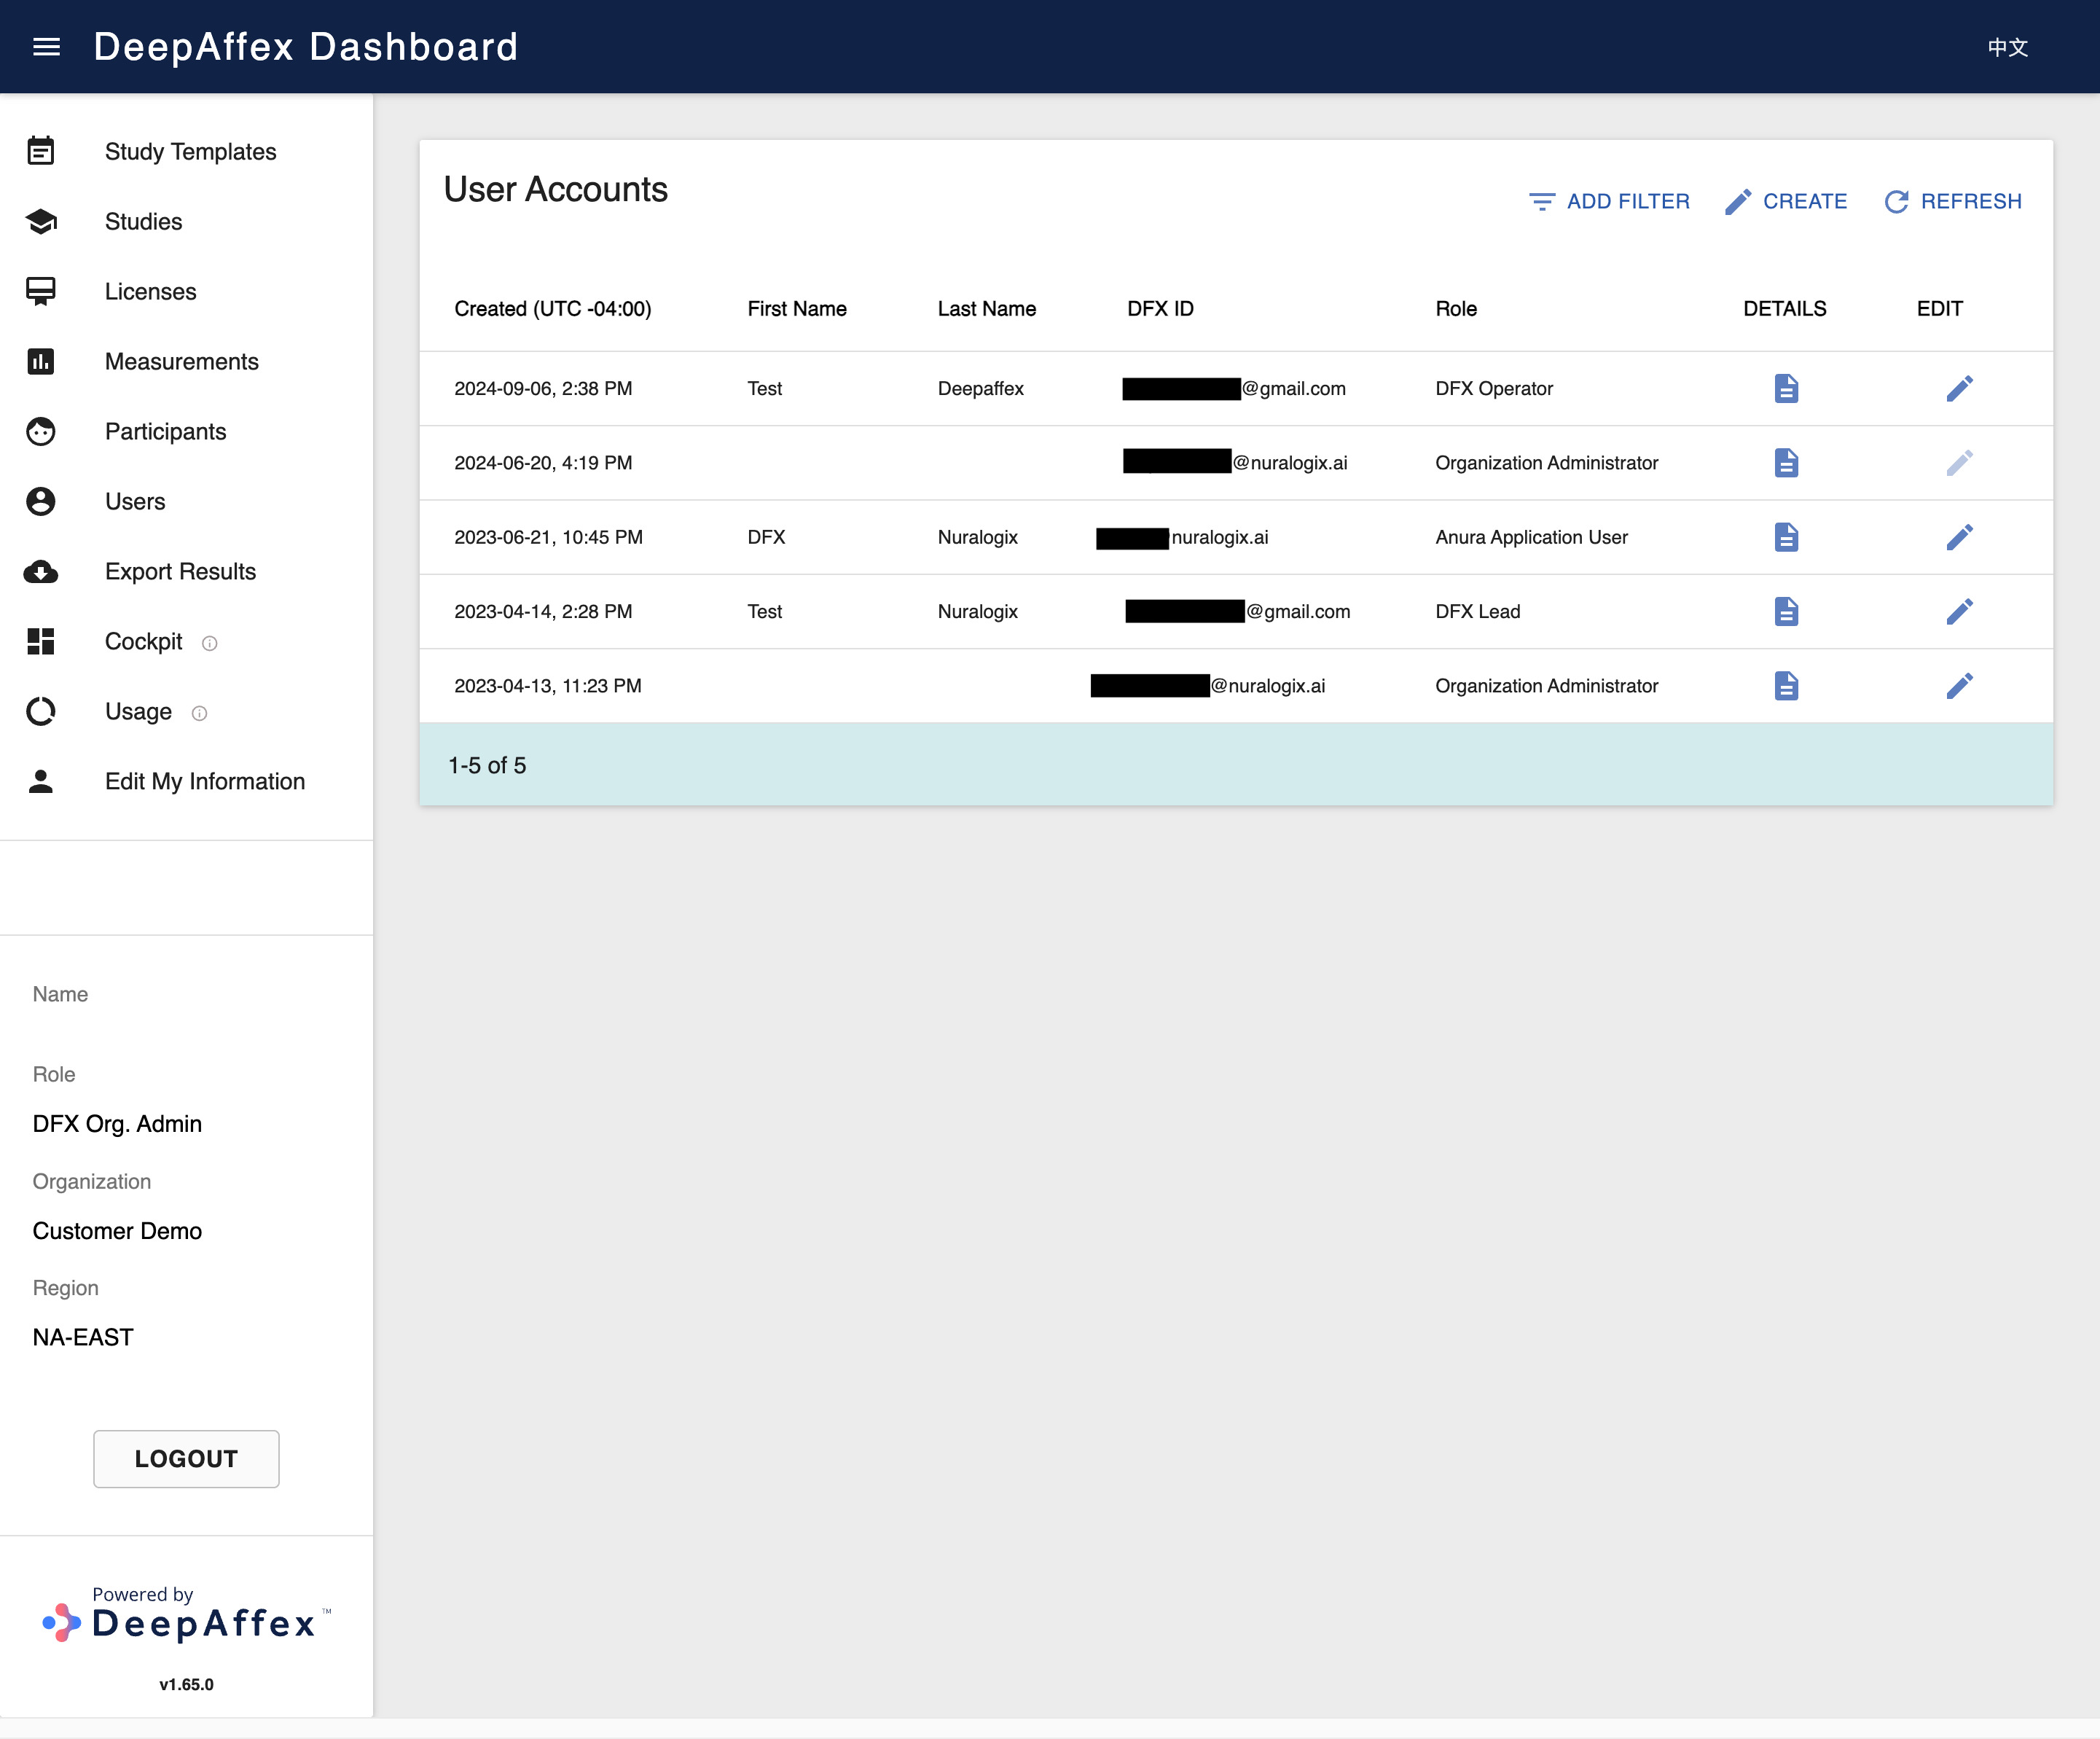
Task: Click the Anura Application User role cell
Action: tap(1531, 537)
